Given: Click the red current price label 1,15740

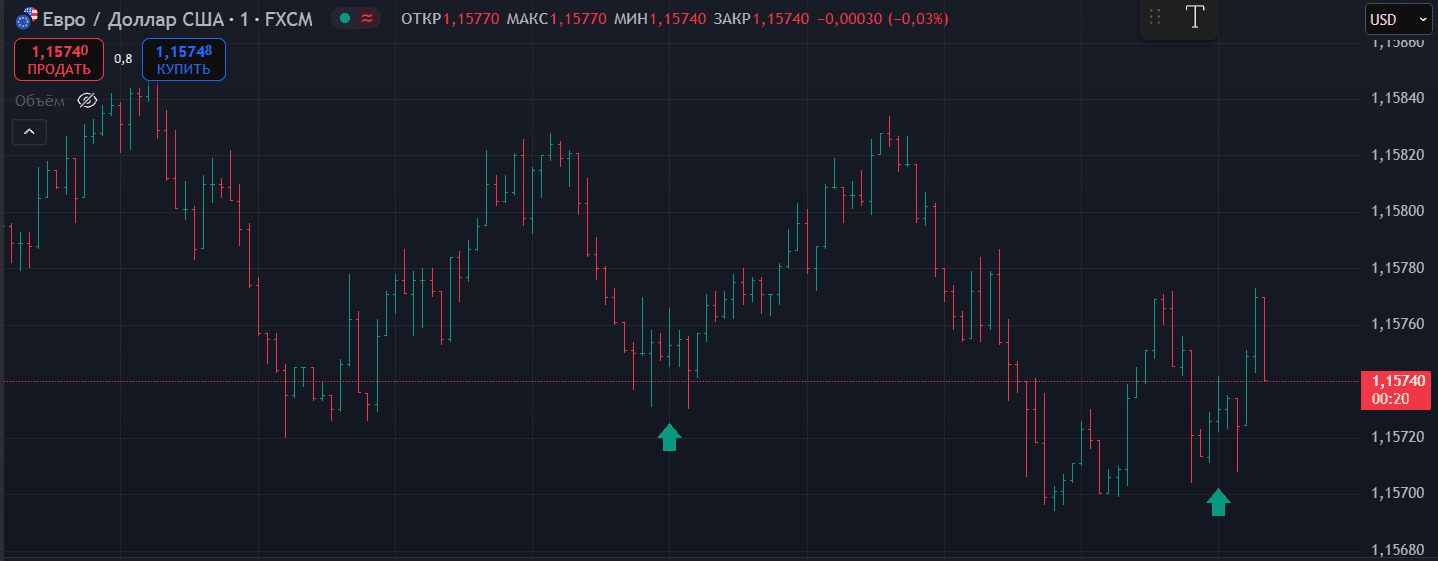Looking at the screenshot, I should (x=1399, y=381).
